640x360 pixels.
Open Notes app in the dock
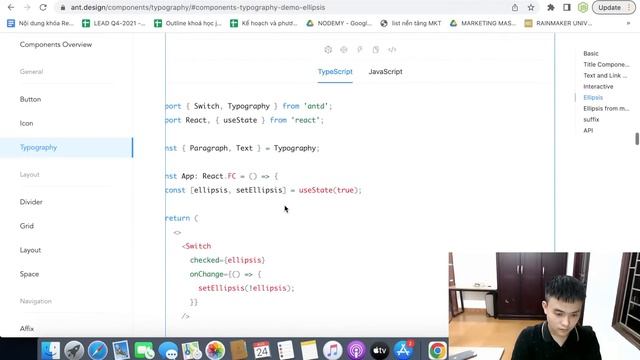coord(309,350)
